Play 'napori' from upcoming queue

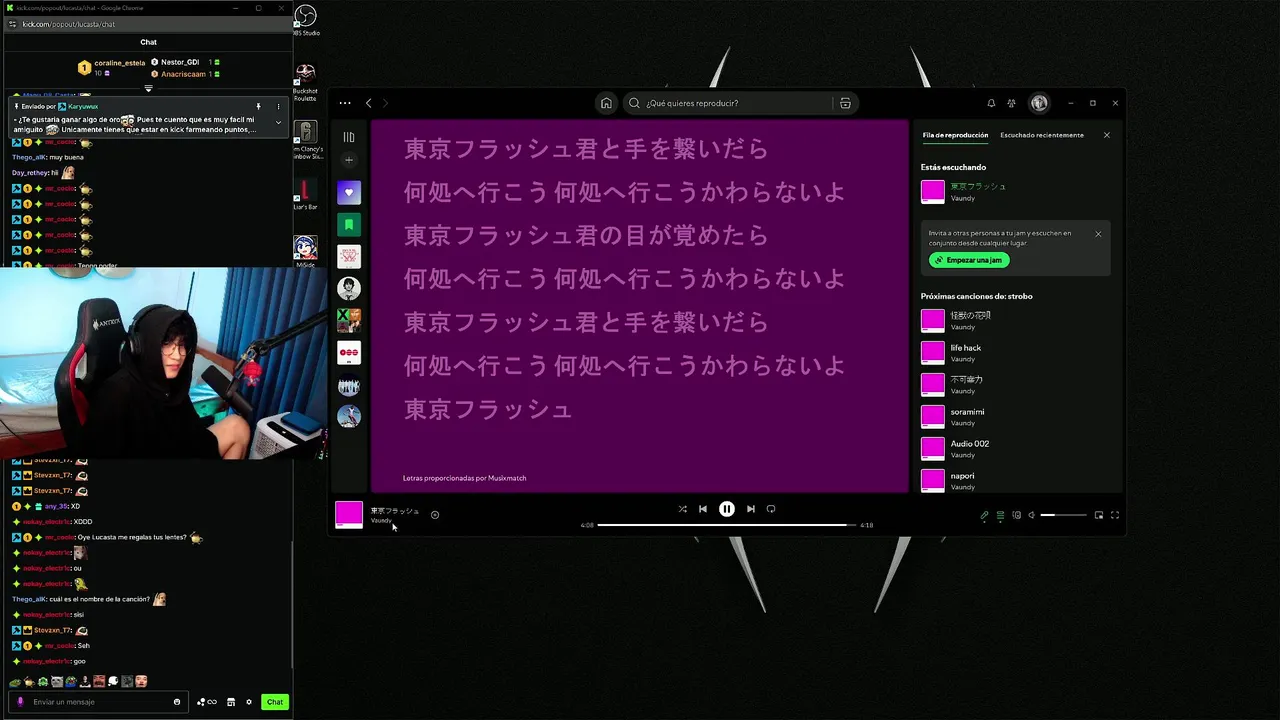pyautogui.click(x=1015, y=480)
